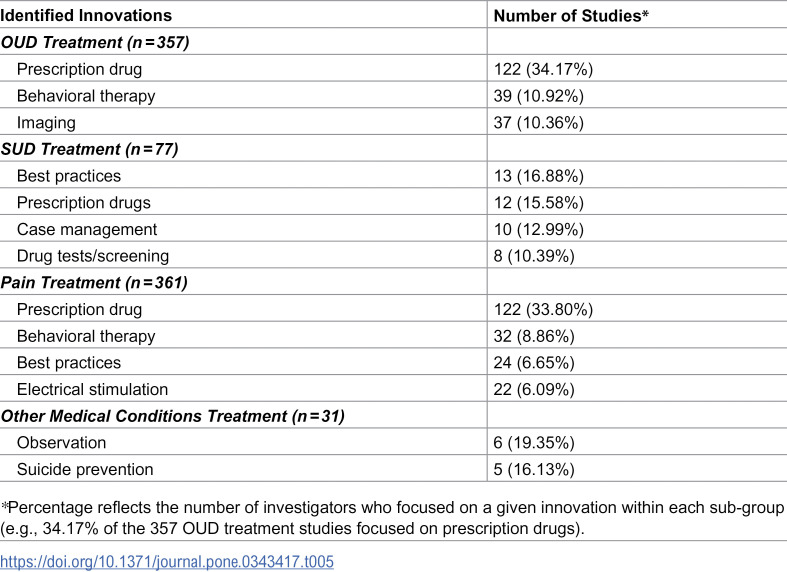The width and height of the screenshot is (787, 572).
Task: Click the Suicide prevention row label
Action: 85,469
